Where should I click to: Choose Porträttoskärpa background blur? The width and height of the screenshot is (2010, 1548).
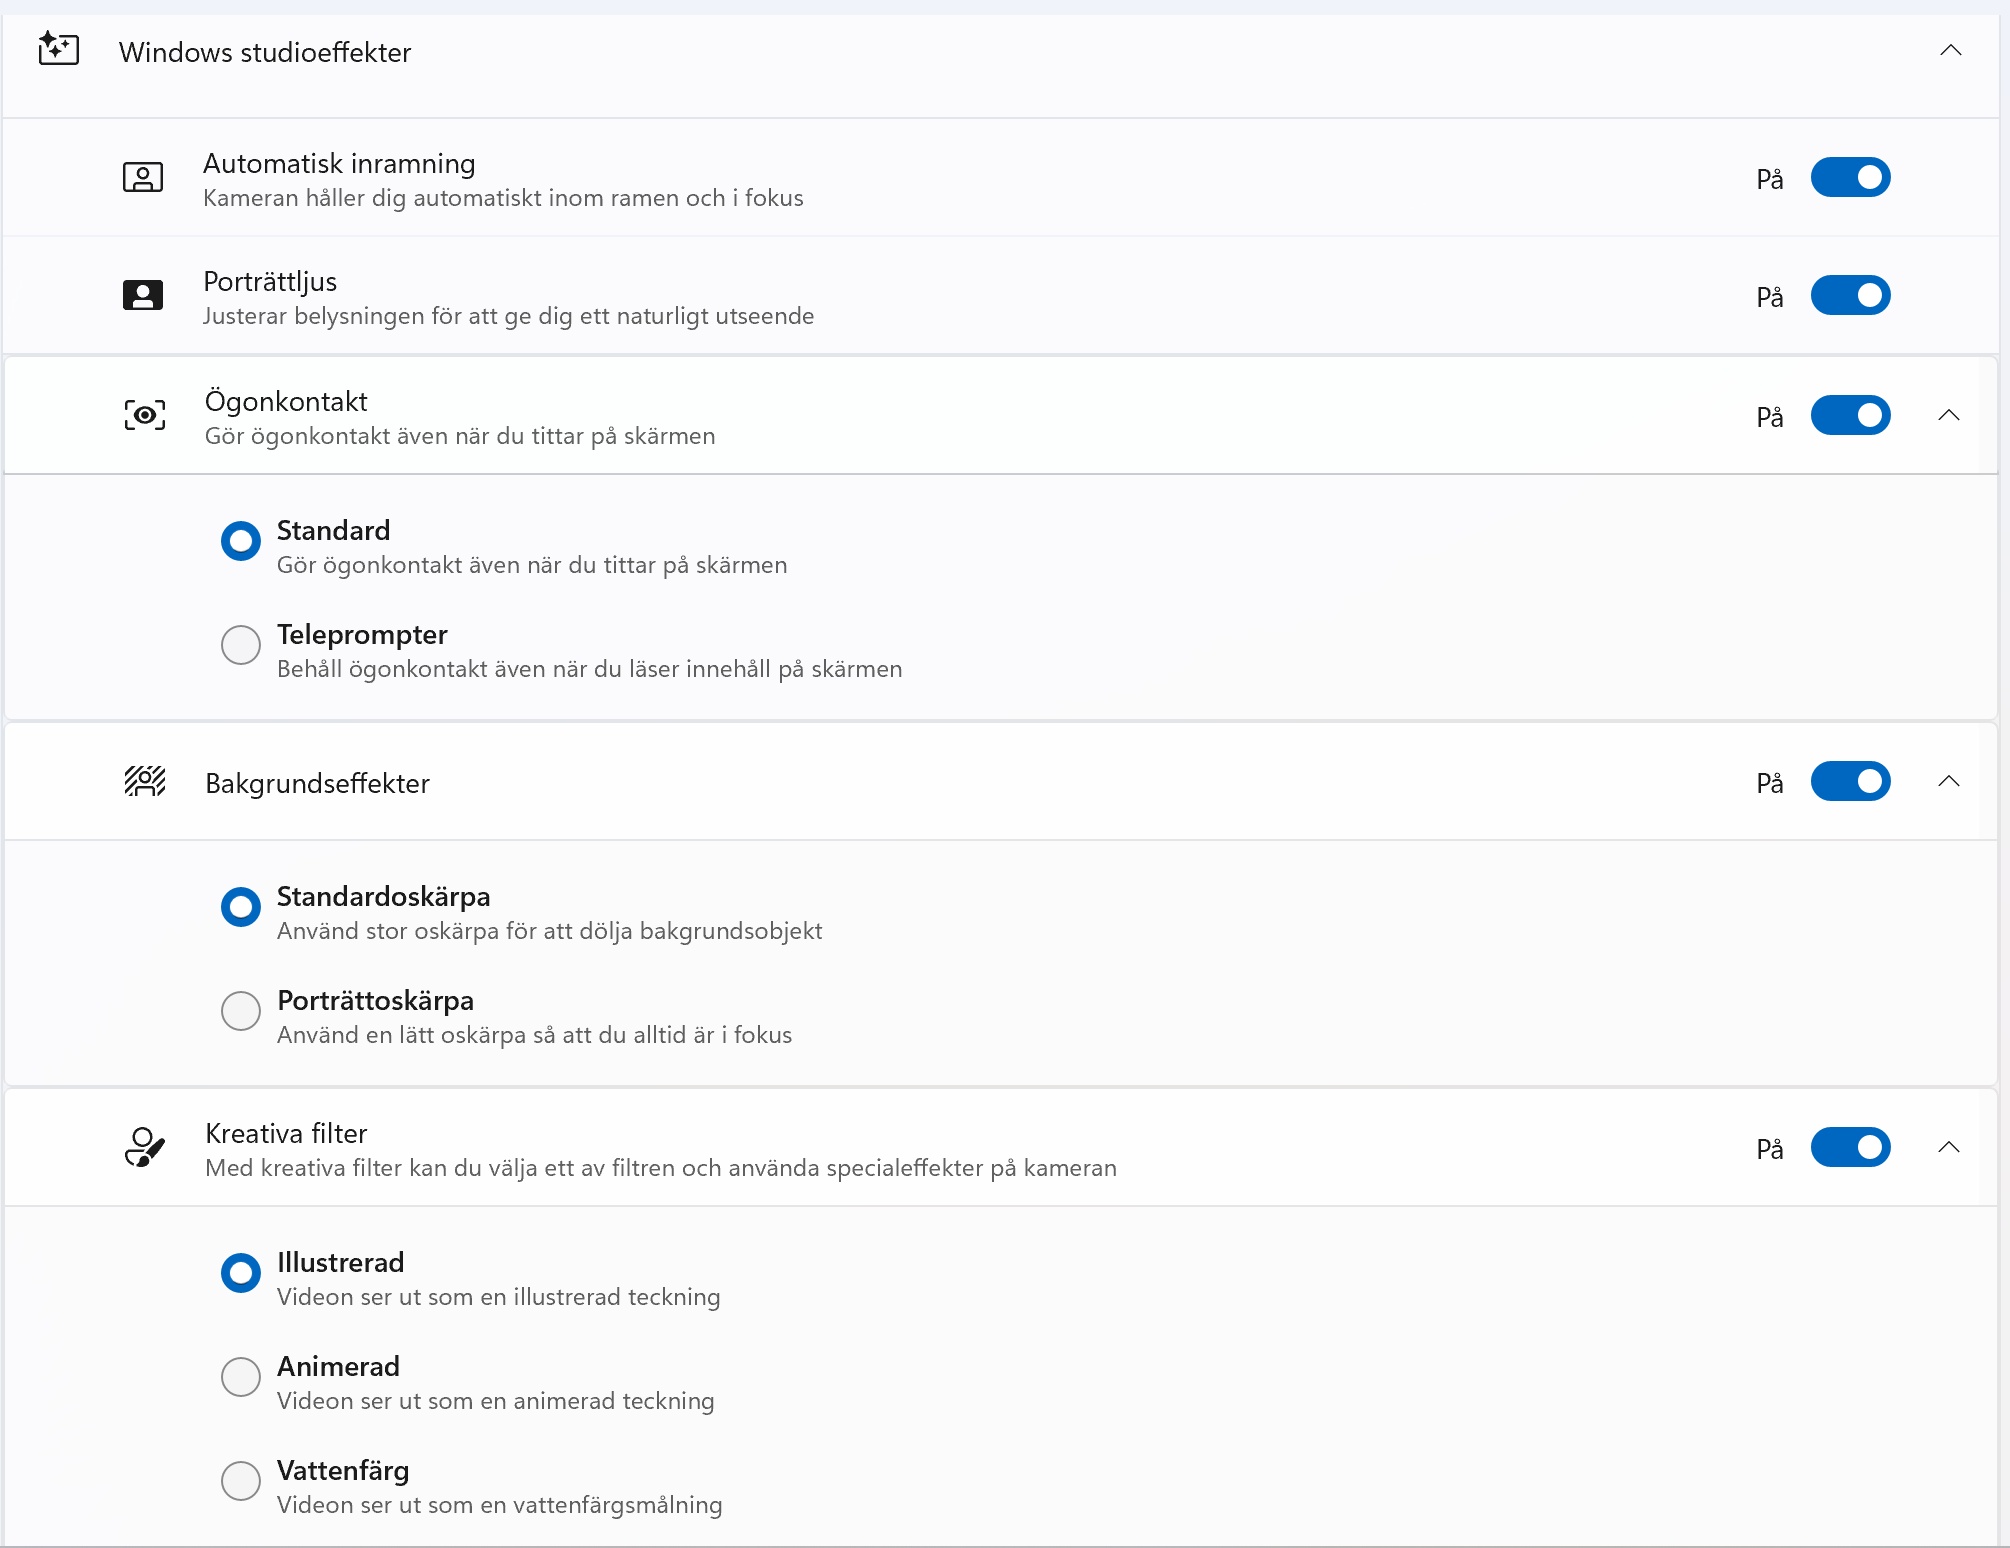pyautogui.click(x=241, y=1011)
